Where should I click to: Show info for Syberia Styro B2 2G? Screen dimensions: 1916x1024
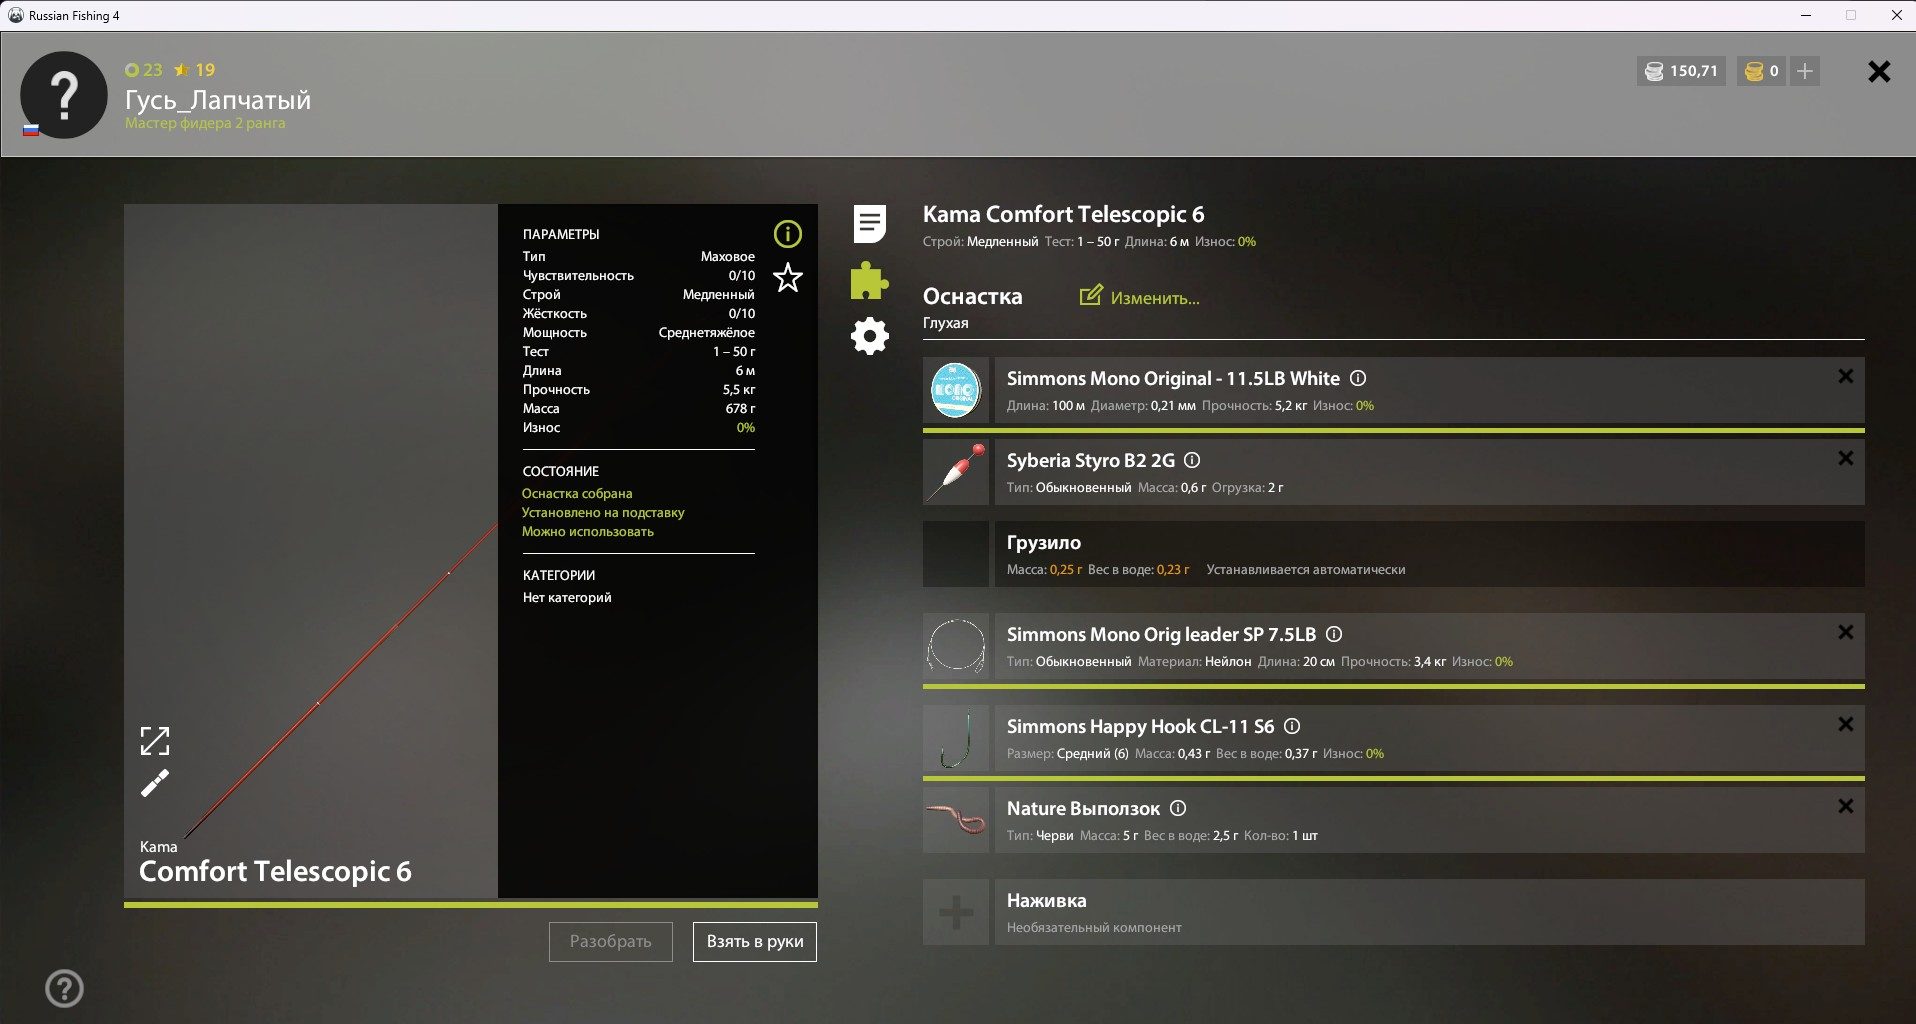[x=1192, y=460]
